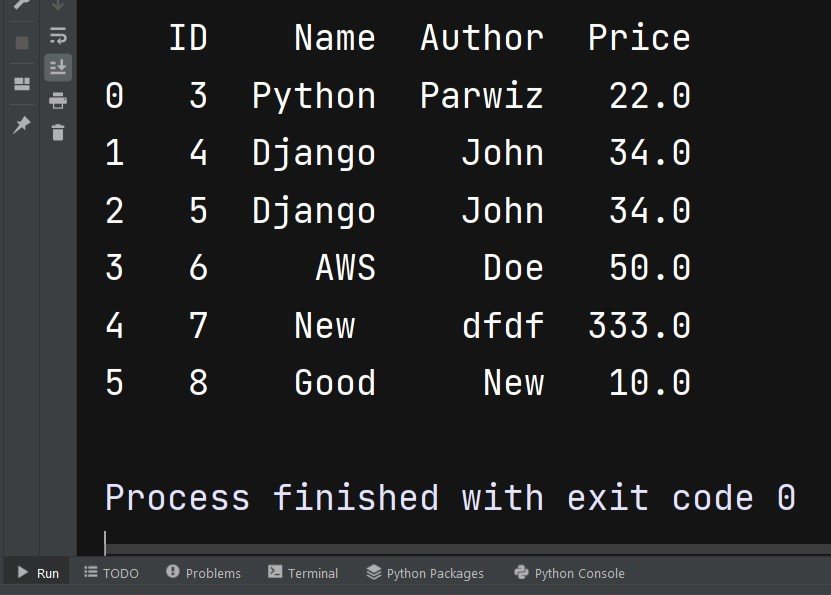Click the Print console output icon
This screenshot has height=595, width=831.
tap(58, 100)
